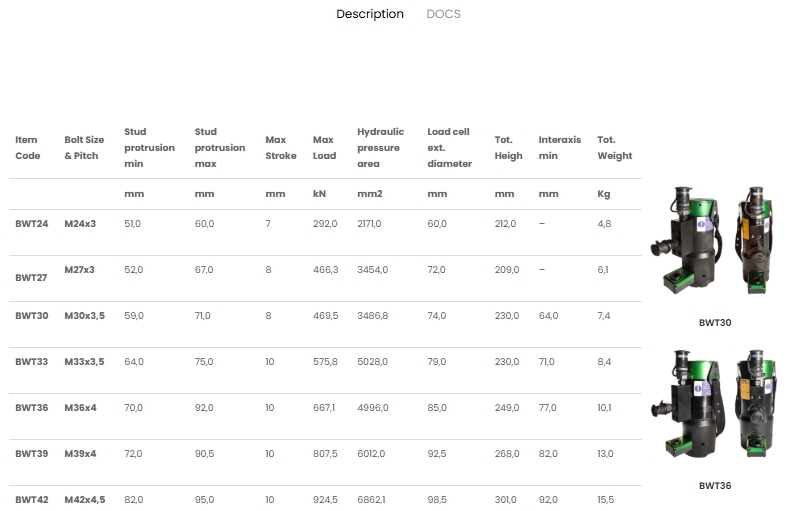Click the Max Load column header
This screenshot has height=511, width=807.
pos(323,148)
